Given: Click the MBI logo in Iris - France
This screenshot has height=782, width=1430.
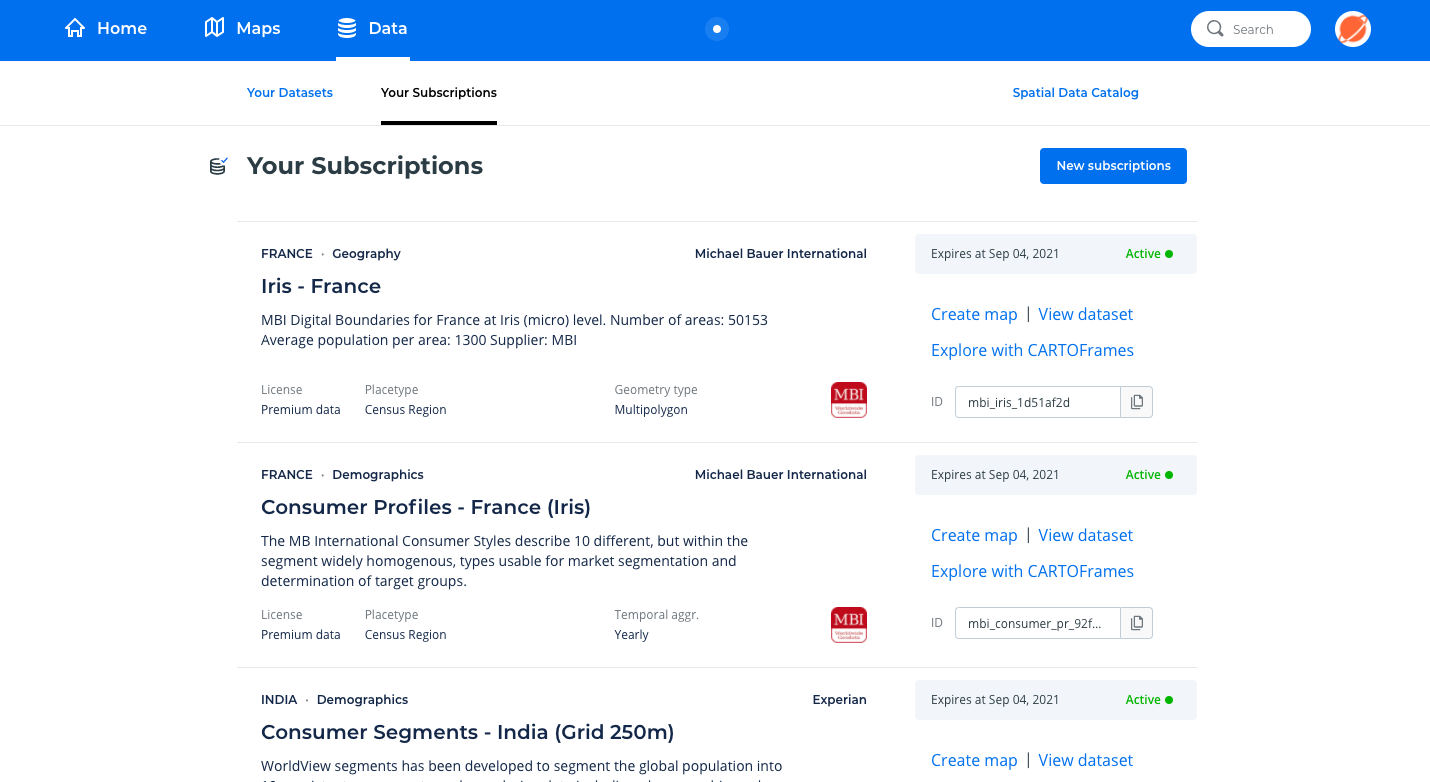Looking at the screenshot, I should (x=849, y=400).
